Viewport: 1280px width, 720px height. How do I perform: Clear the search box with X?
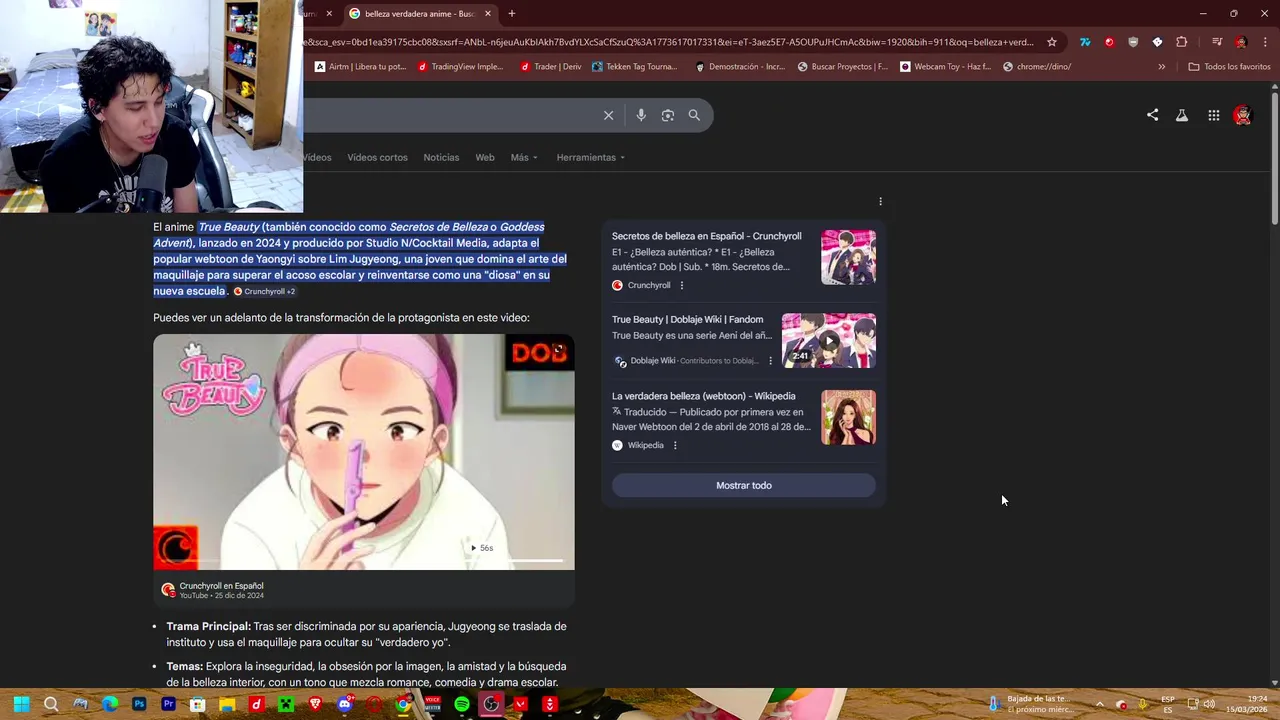(608, 115)
